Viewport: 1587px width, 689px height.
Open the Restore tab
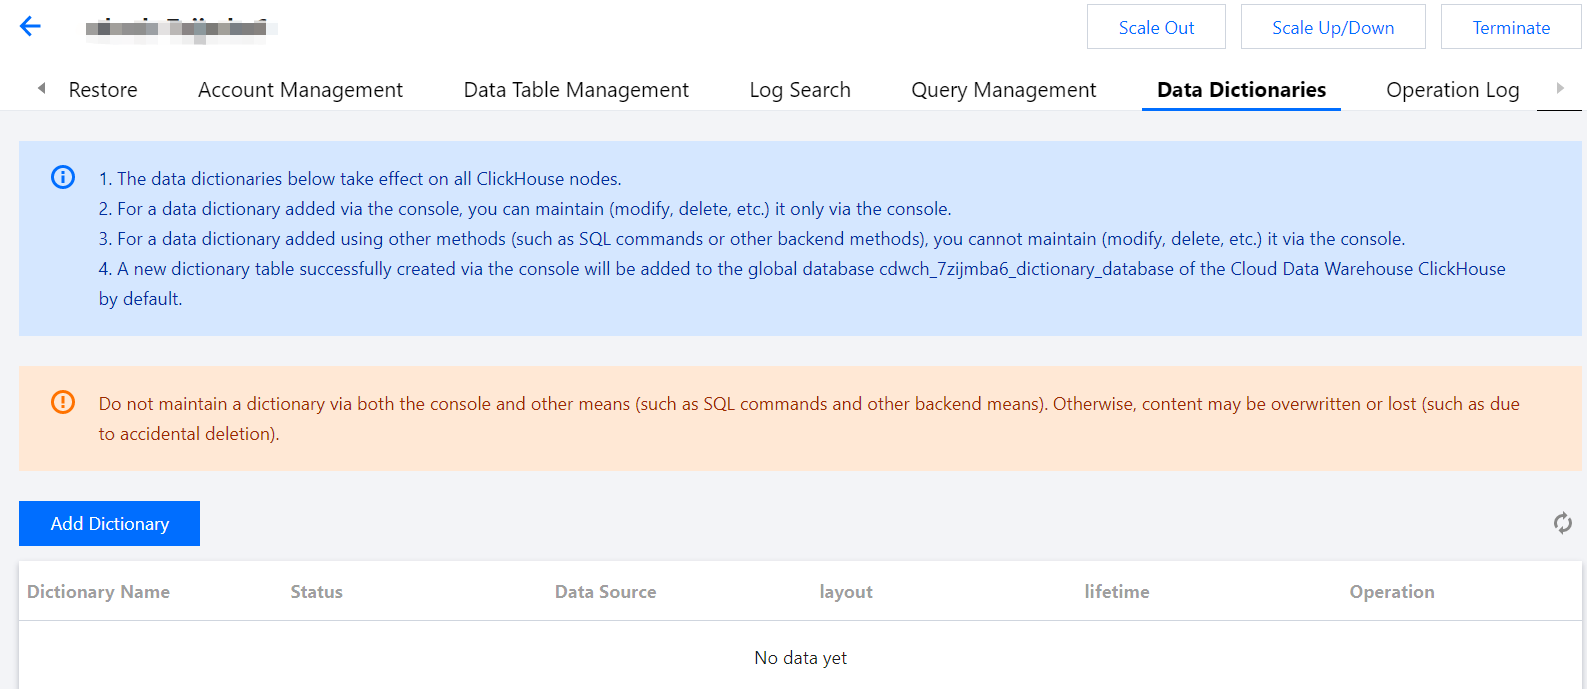coord(103,90)
